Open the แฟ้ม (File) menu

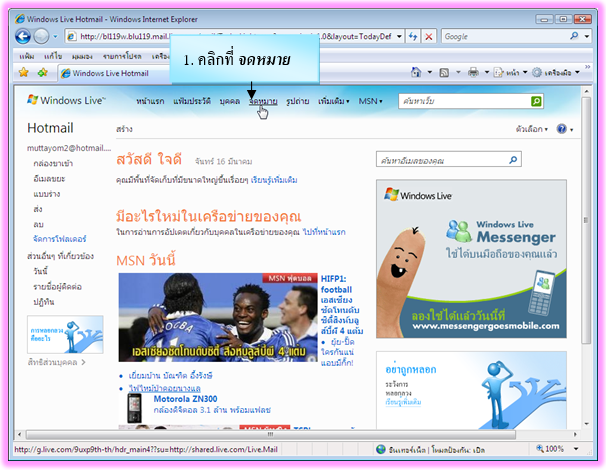26,56
